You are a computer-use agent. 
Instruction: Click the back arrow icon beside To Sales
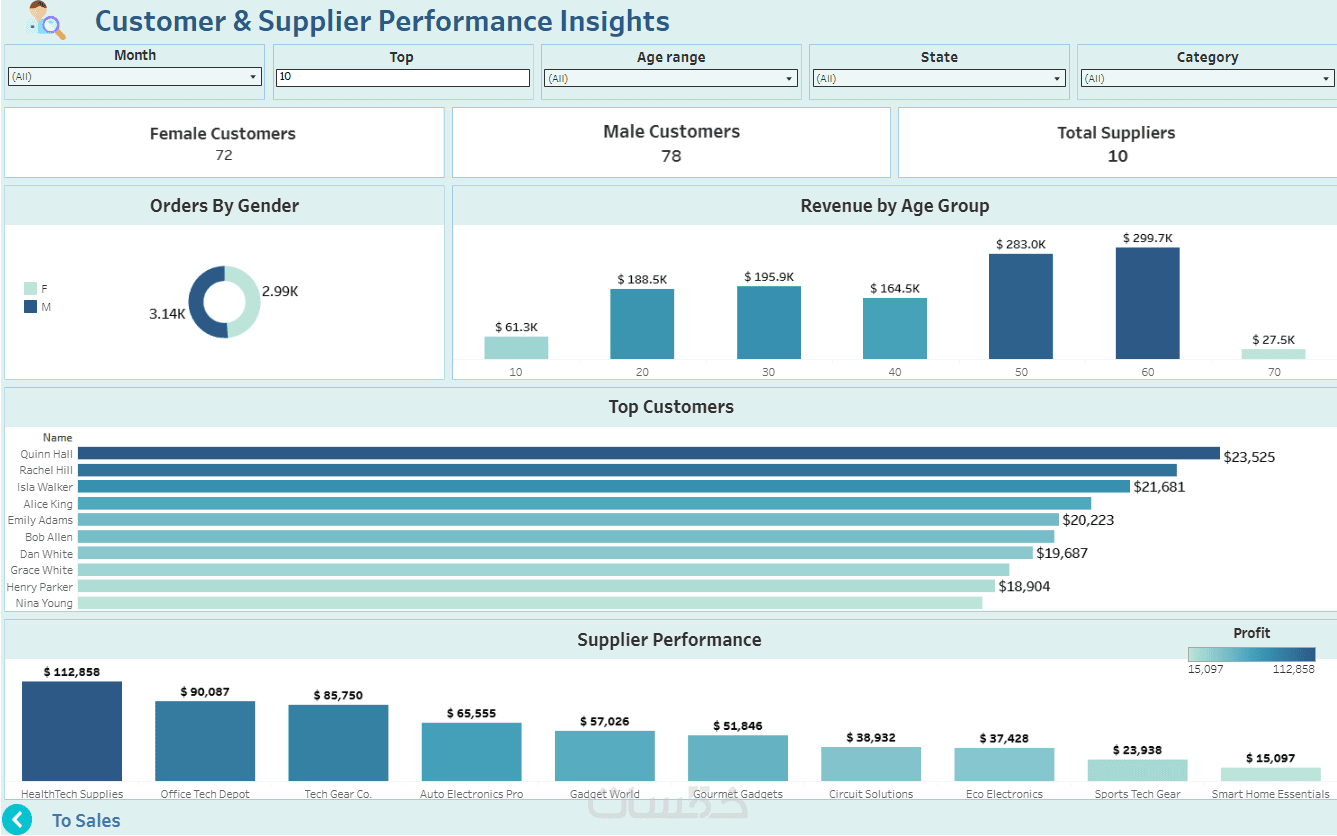18,819
